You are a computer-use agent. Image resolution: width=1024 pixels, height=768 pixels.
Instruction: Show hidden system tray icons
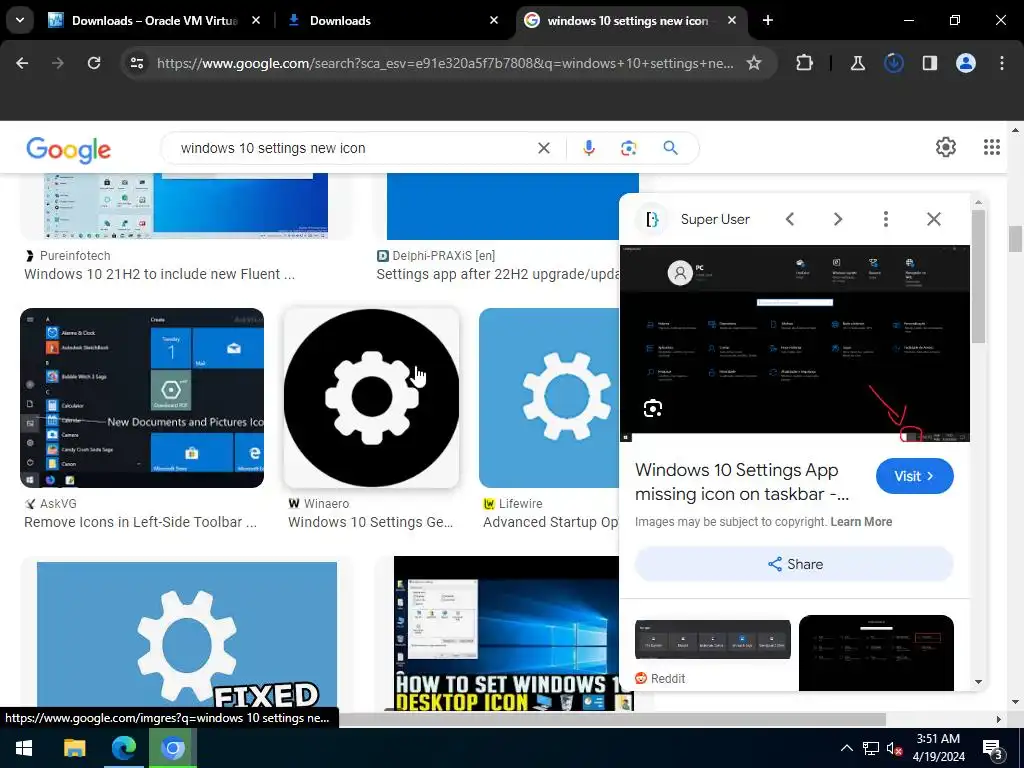846,748
